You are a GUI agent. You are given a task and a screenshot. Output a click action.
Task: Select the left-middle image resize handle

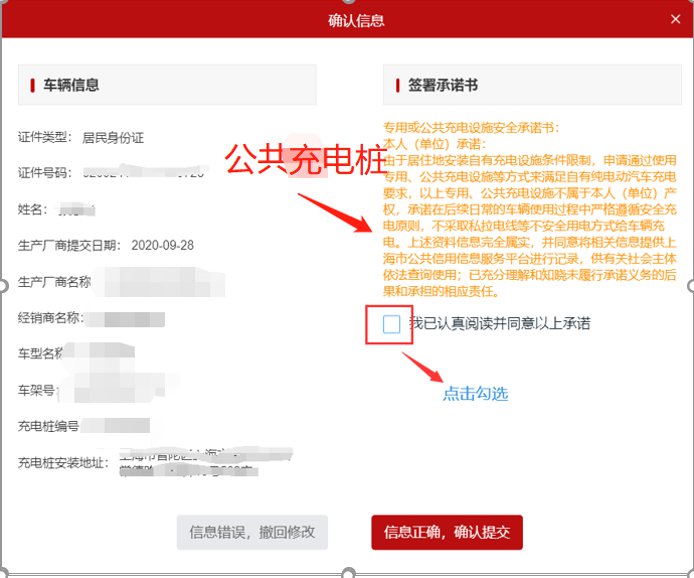(x=3, y=287)
